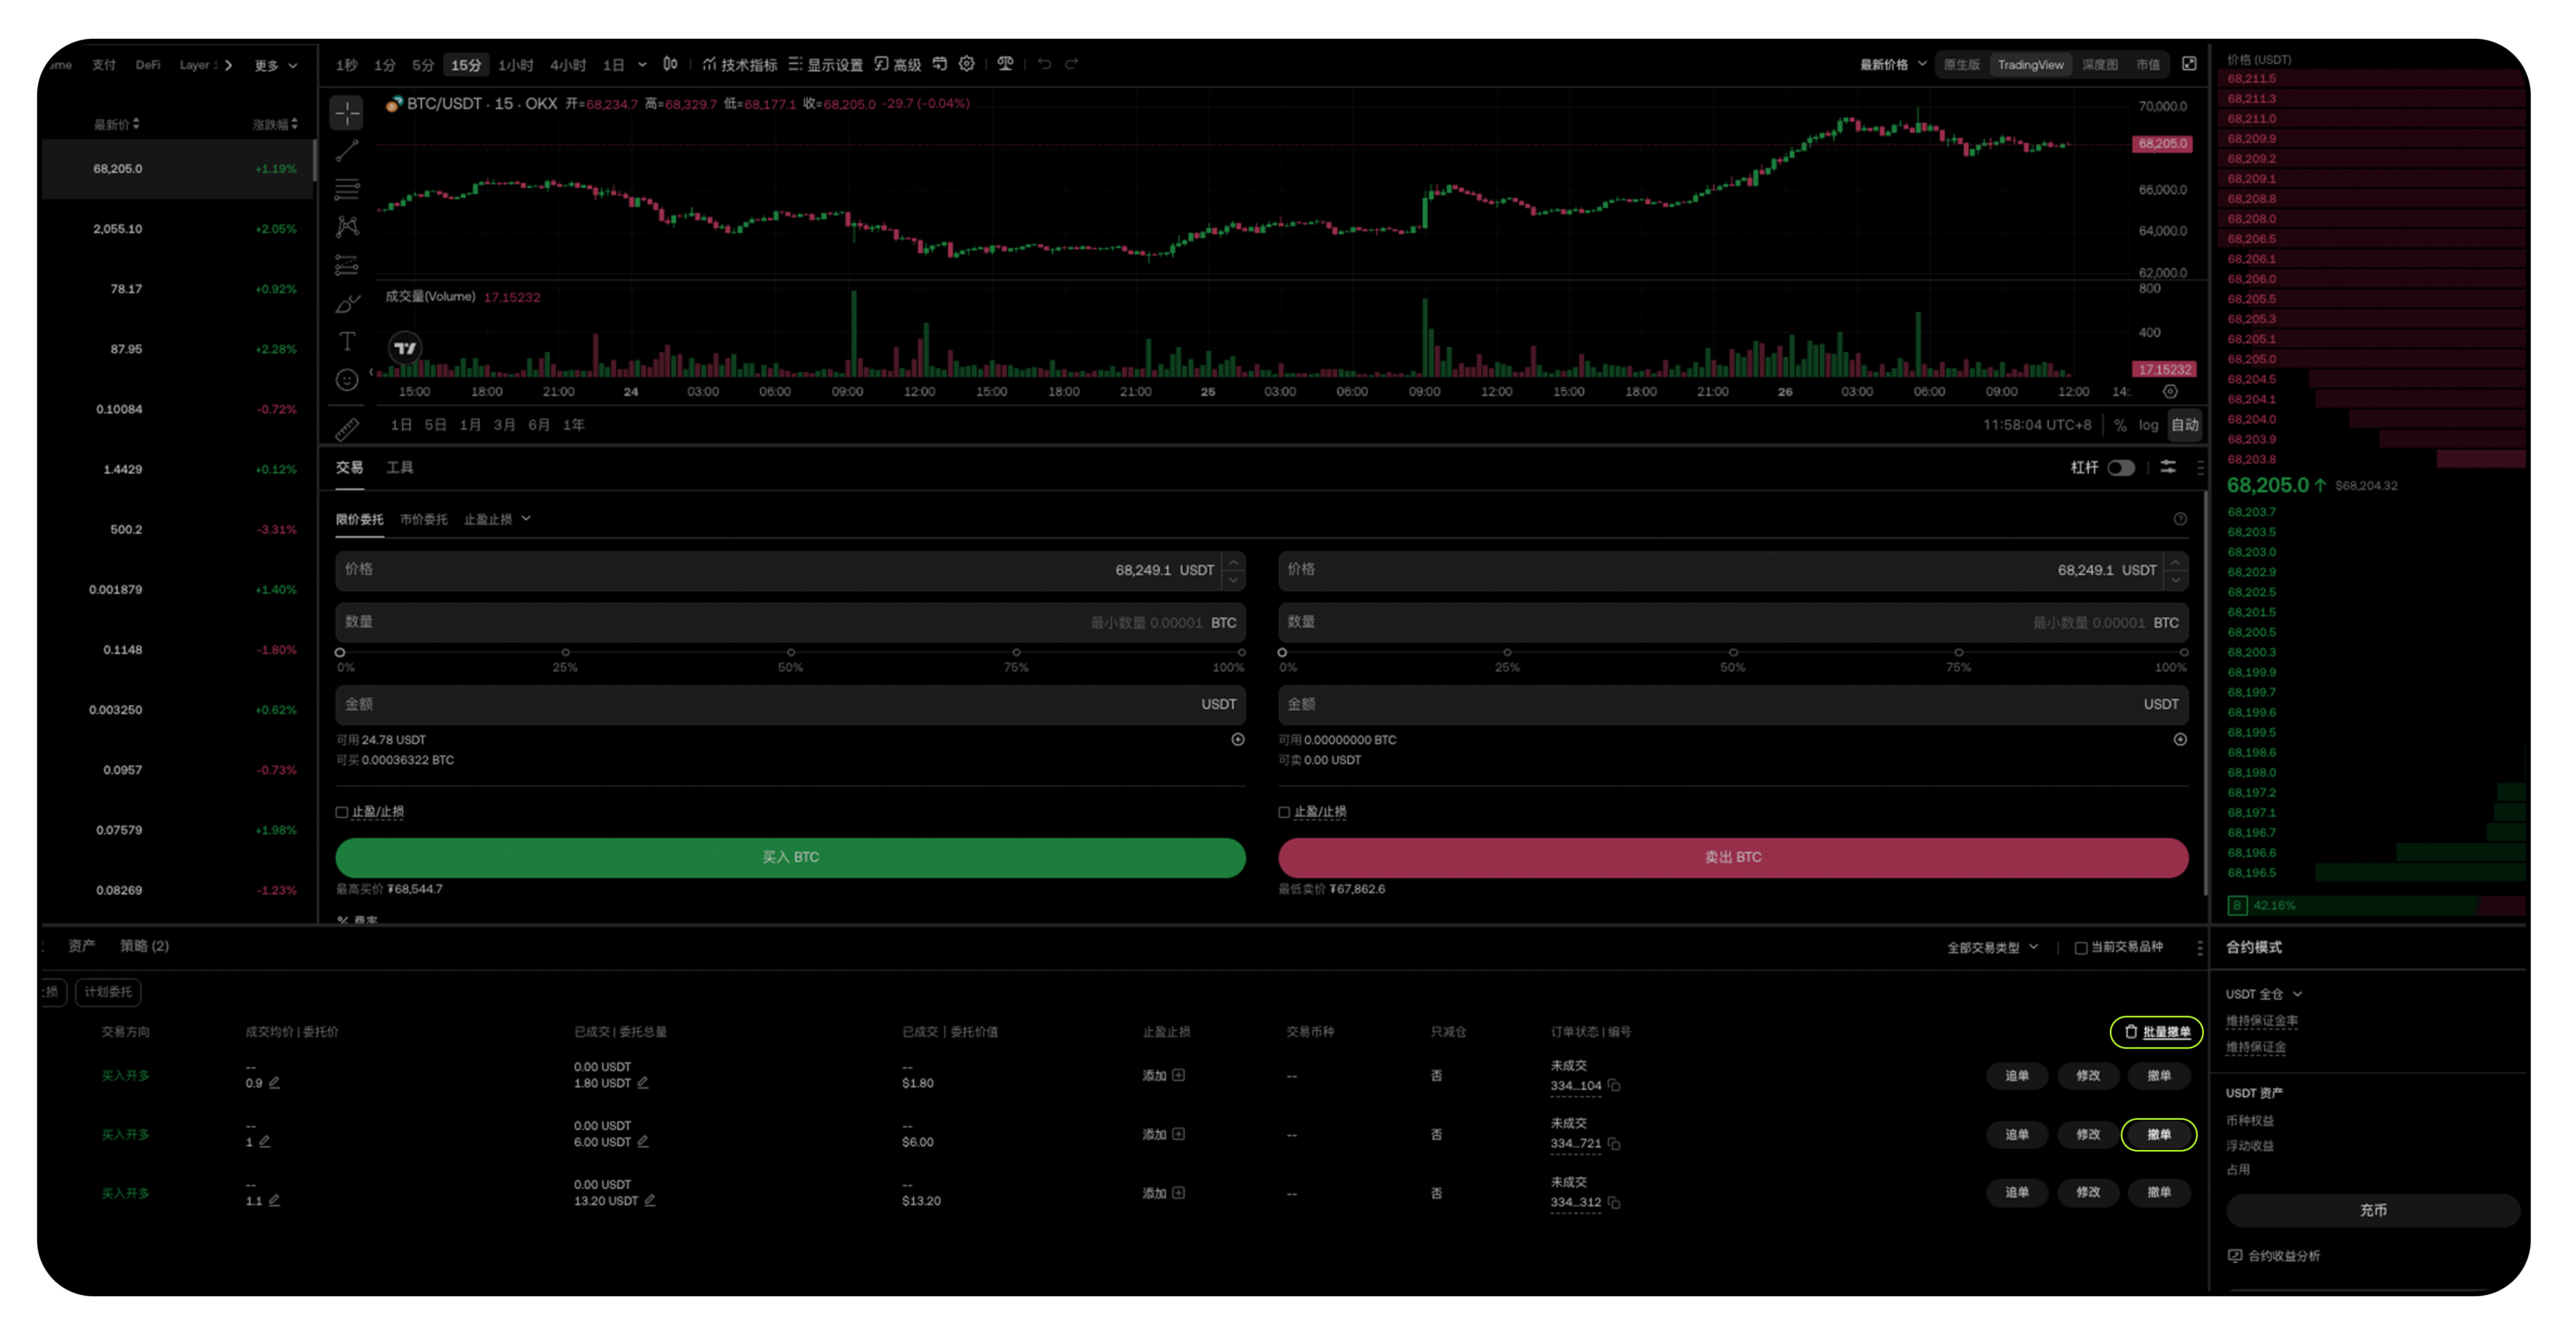Choose the DeFi market category
This screenshot has height=1335, width=2576.
click(148, 65)
